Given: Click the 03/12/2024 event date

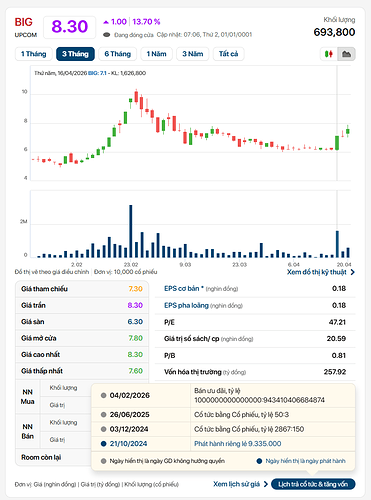Looking at the screenshot, I should [129, 429].
